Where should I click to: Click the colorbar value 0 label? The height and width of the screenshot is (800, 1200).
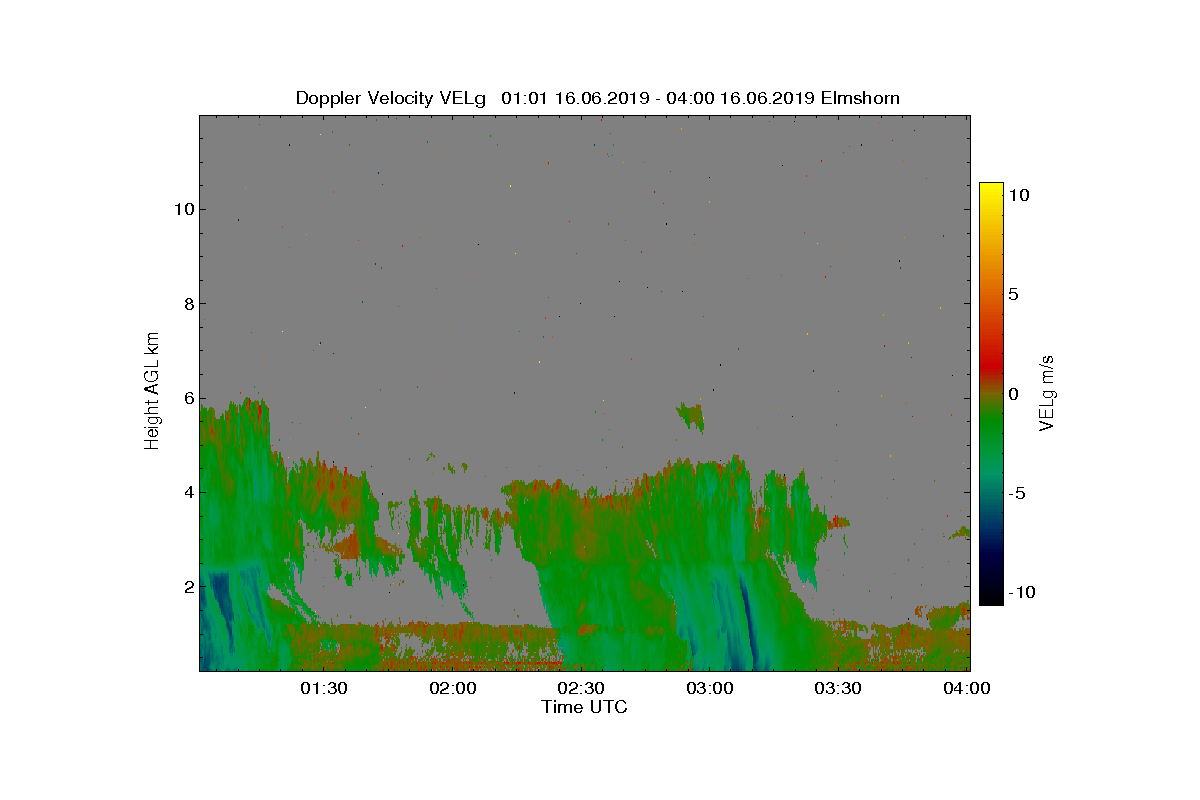click(x=1013, y=394)
